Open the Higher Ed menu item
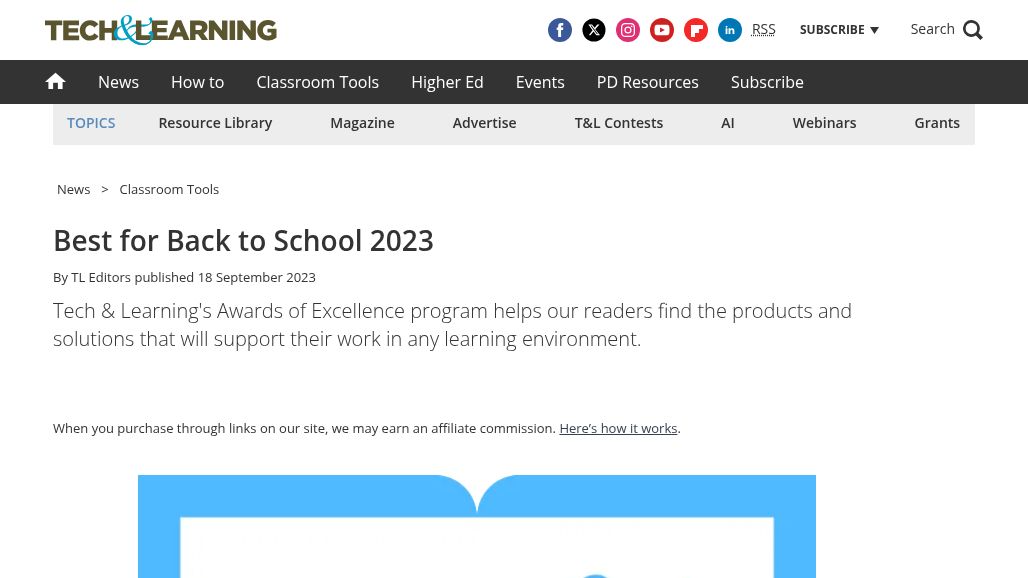 pyautogui.click(x=447, y=82)
